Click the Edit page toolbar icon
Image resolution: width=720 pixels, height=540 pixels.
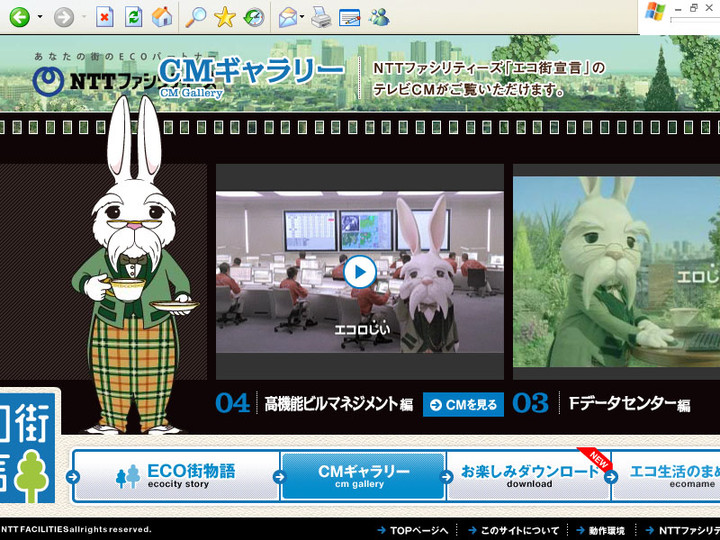(x=349, y=18)
